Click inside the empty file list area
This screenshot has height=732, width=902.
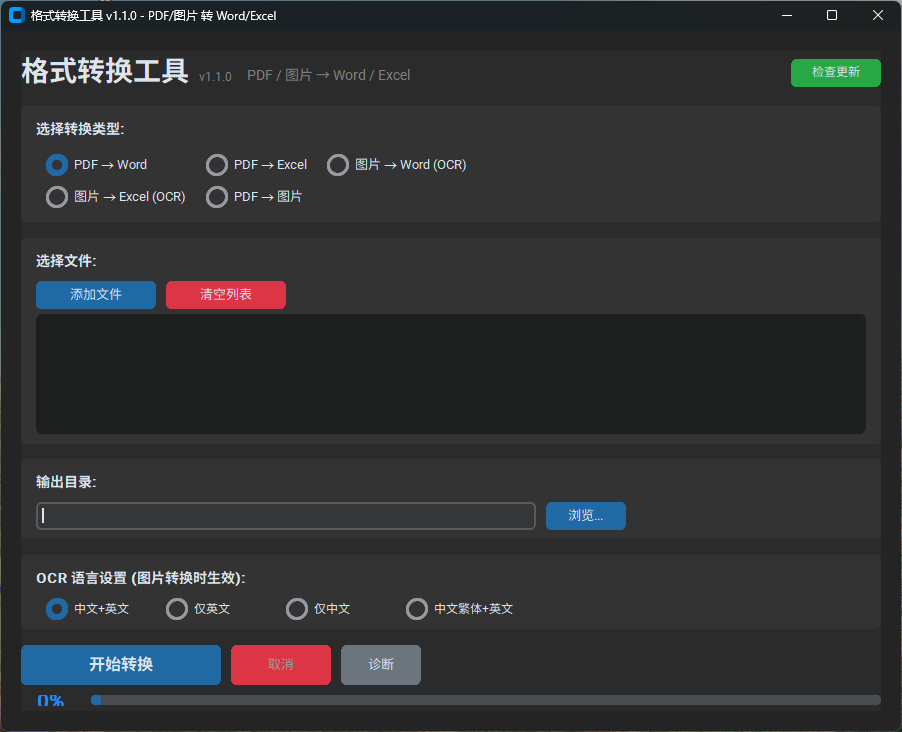pyautogui.click(x=450, y=374)
